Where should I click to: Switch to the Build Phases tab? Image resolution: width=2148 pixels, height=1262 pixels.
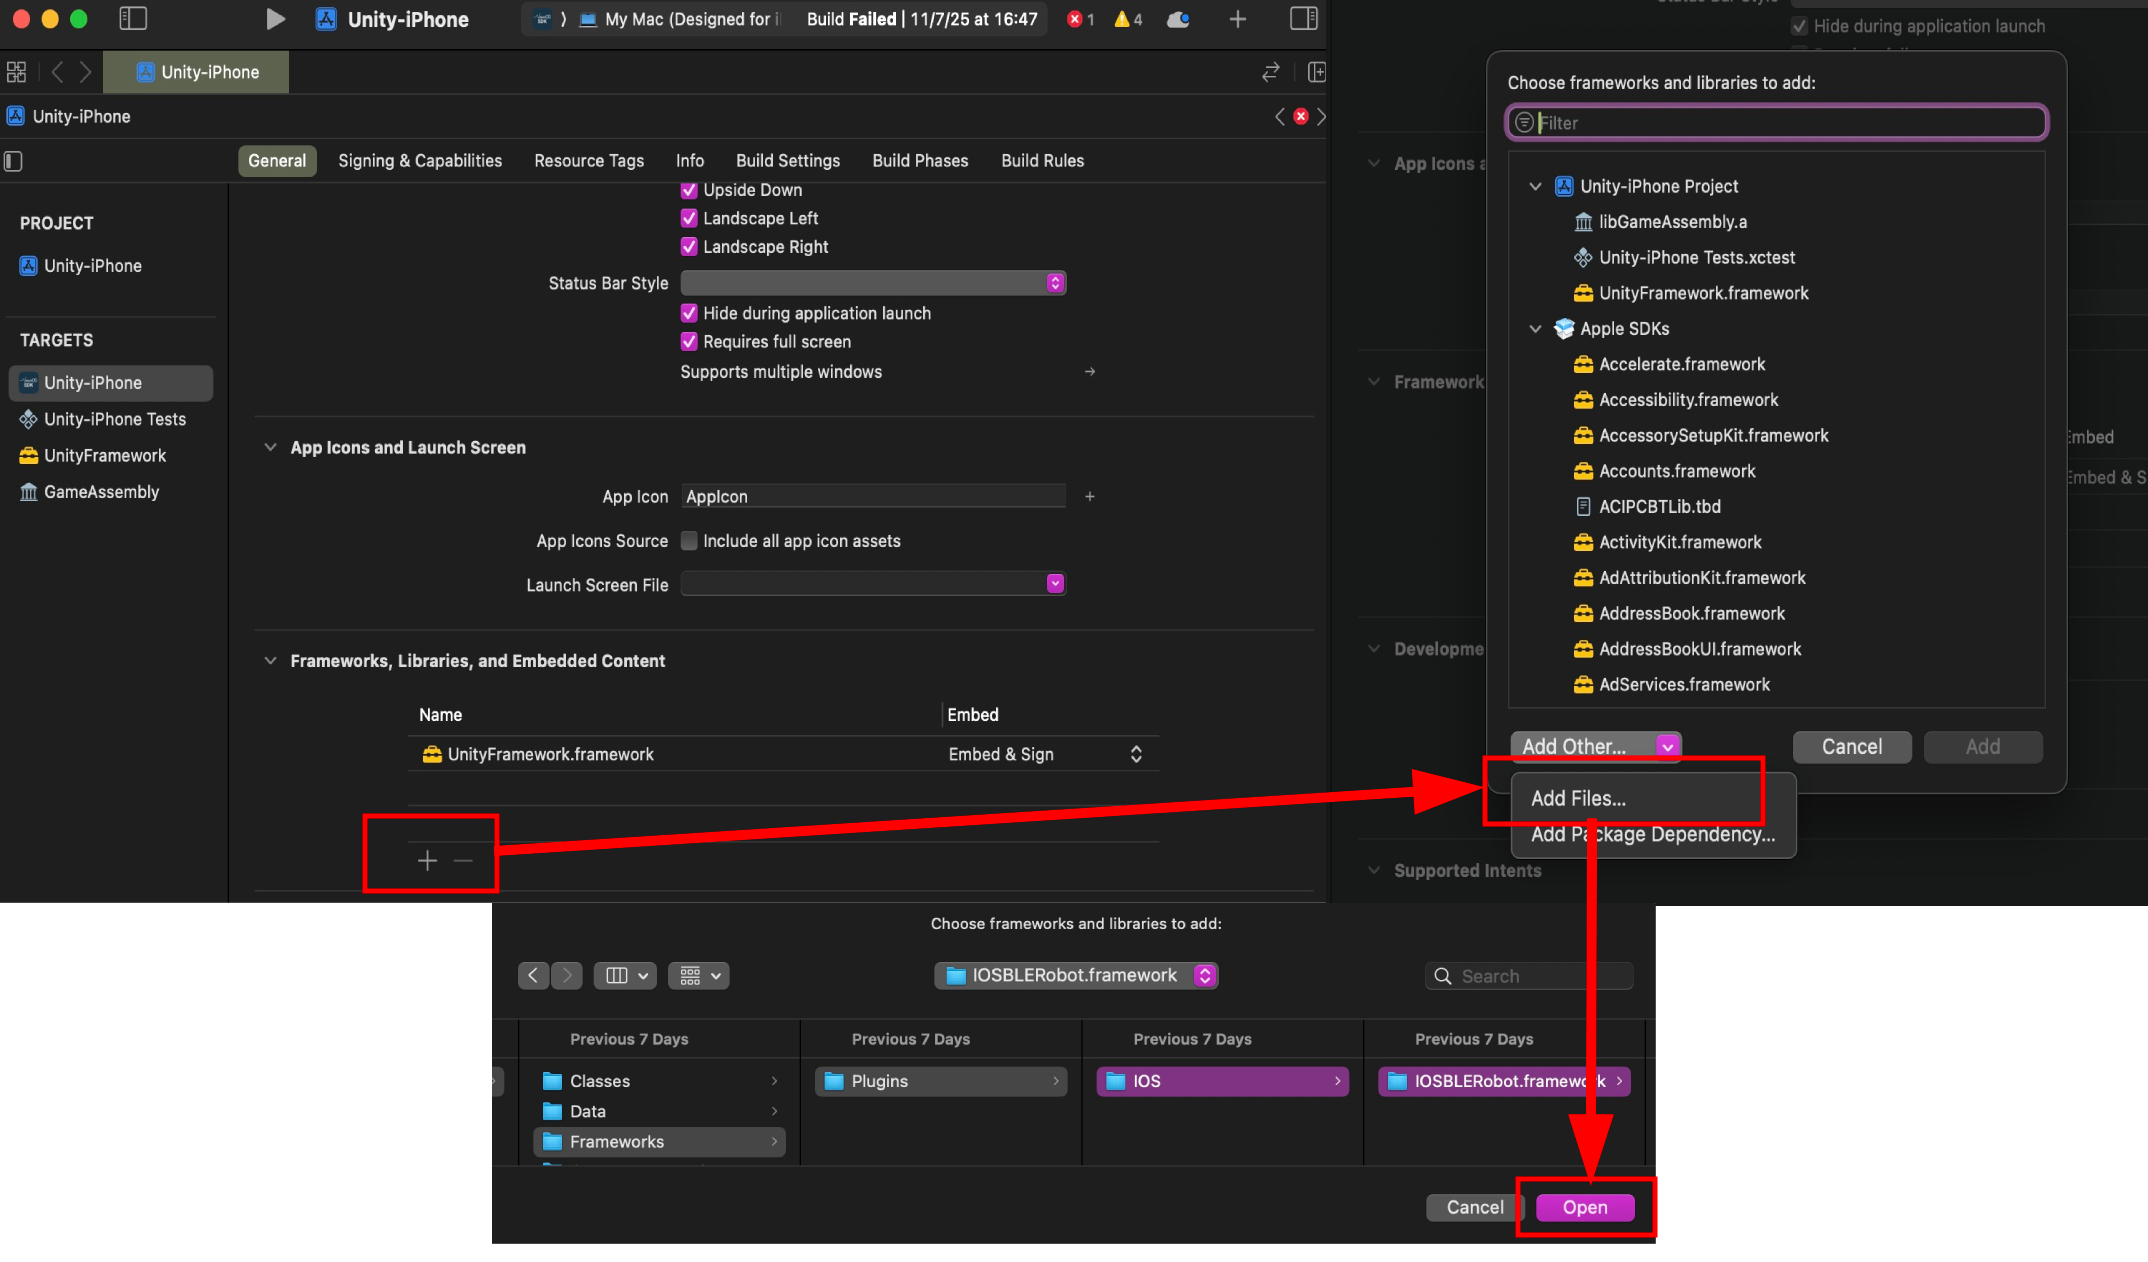pos(919,160)
